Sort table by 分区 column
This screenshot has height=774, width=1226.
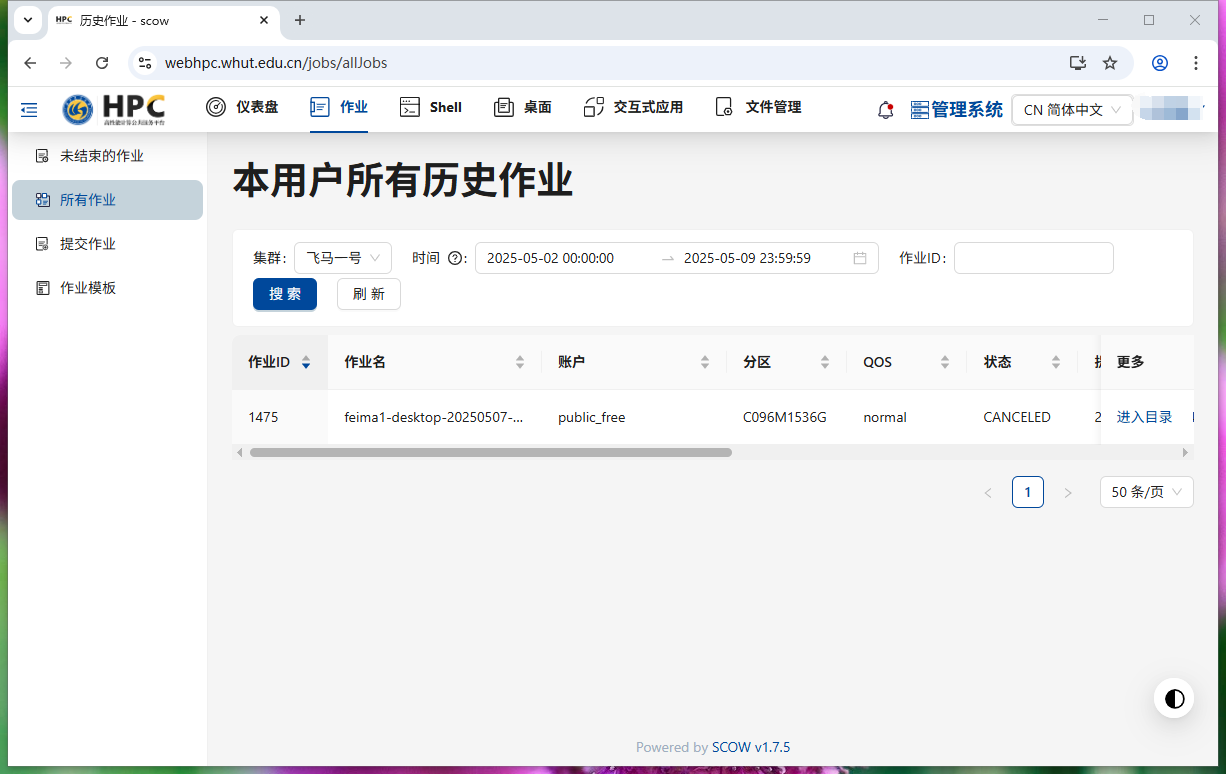(787, 362)
